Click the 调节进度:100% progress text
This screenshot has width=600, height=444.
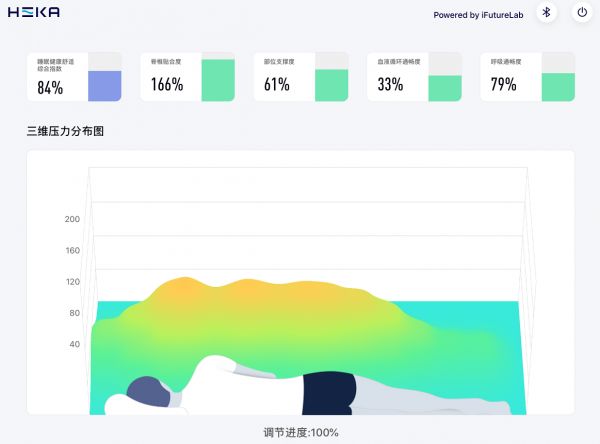300,433
